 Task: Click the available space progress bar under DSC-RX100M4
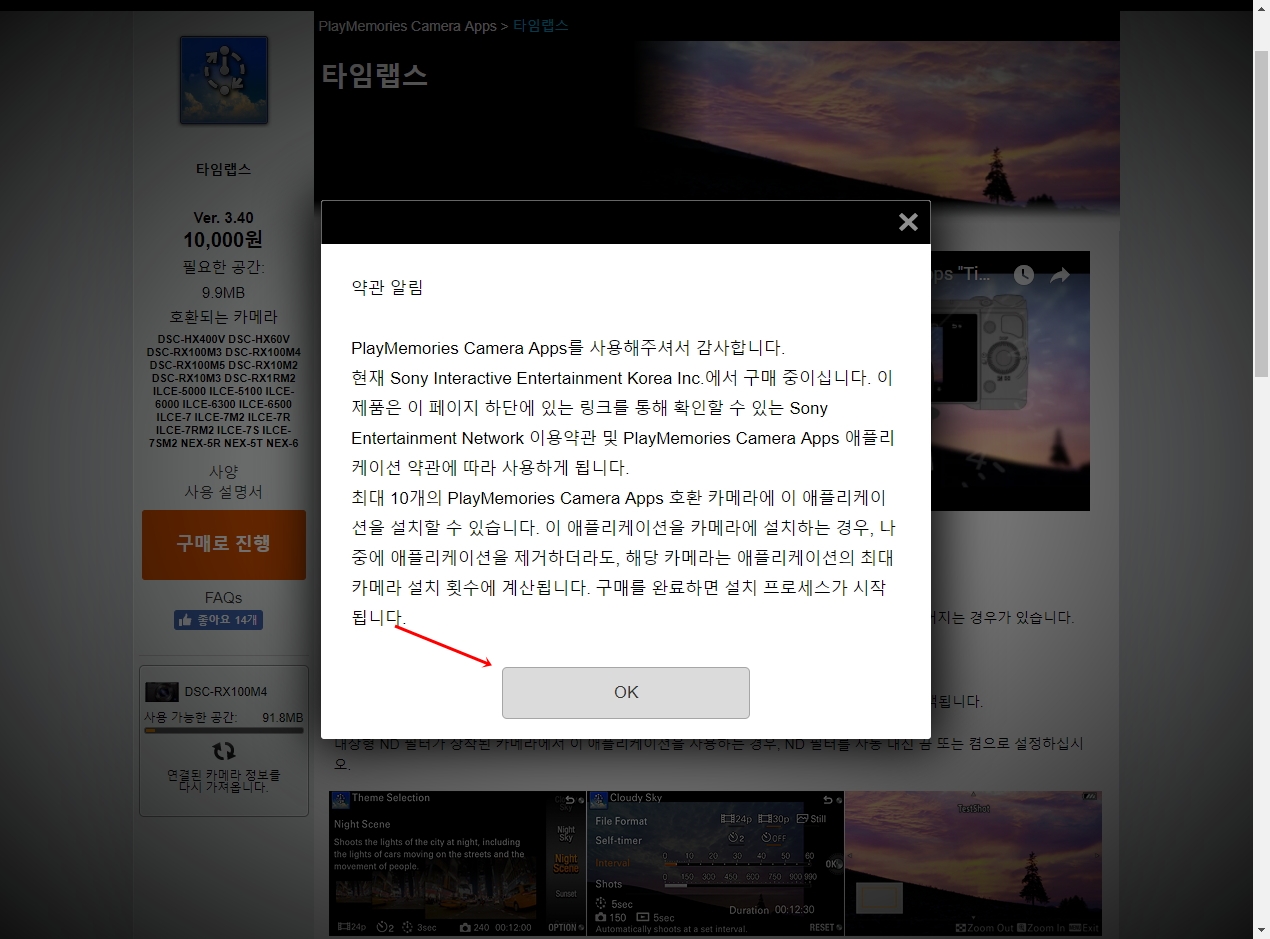(223, 728)
